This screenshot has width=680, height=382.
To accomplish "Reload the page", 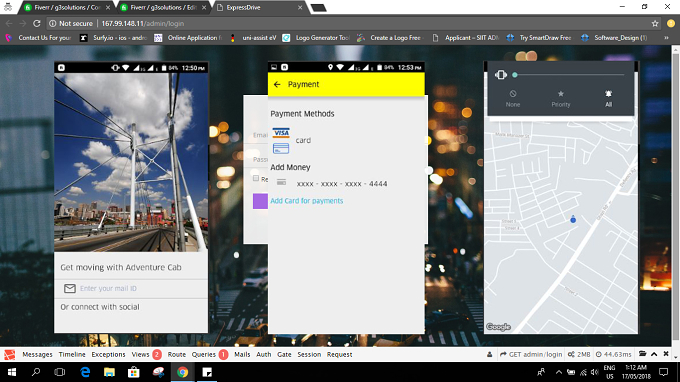I will tap(37, 23).
